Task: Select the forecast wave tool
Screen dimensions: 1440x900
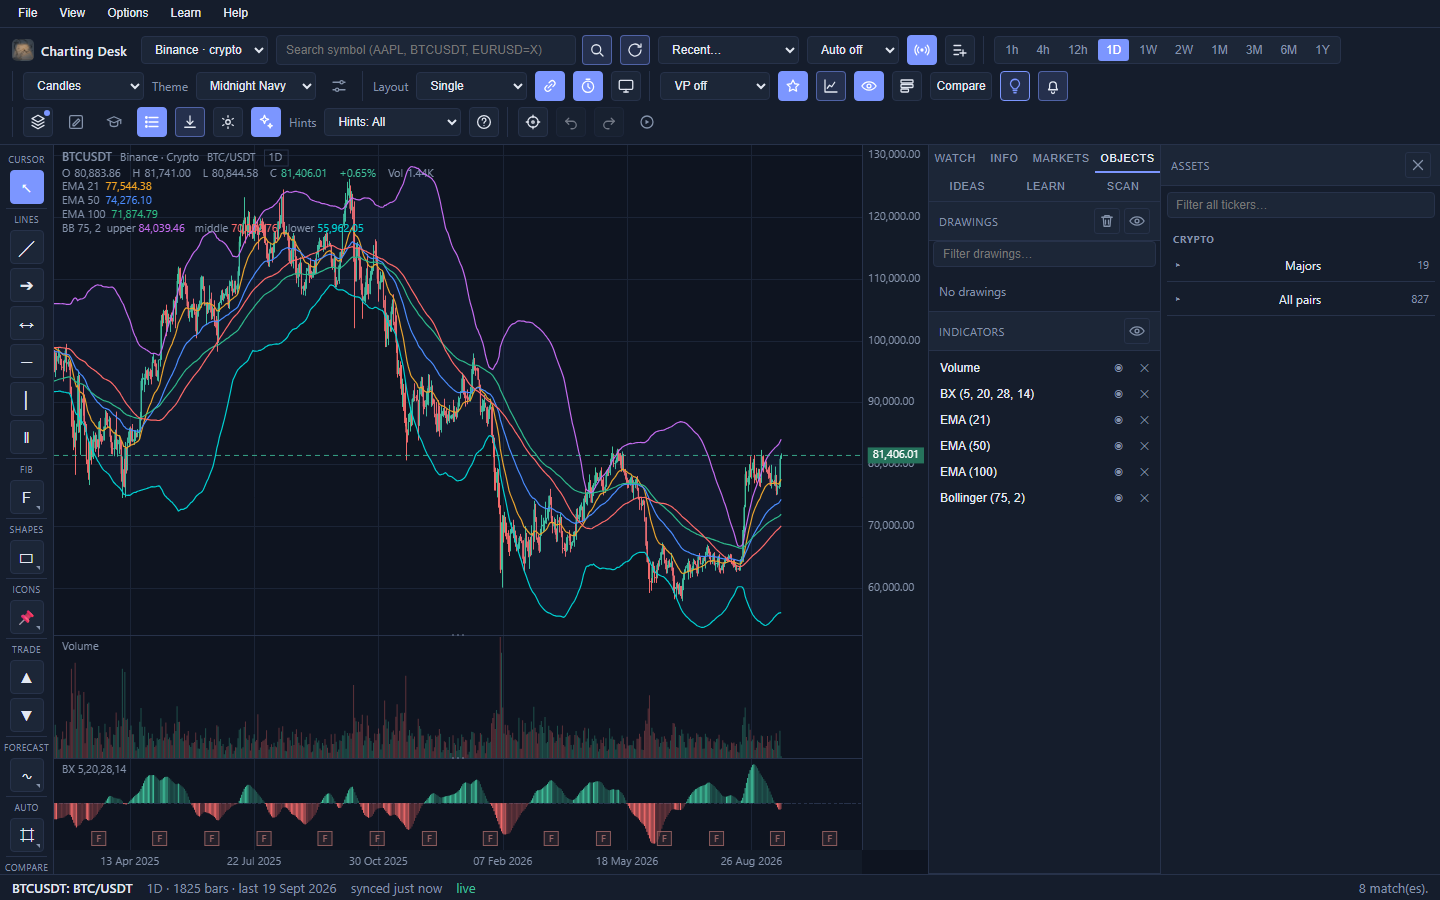Action: [27, 776]
